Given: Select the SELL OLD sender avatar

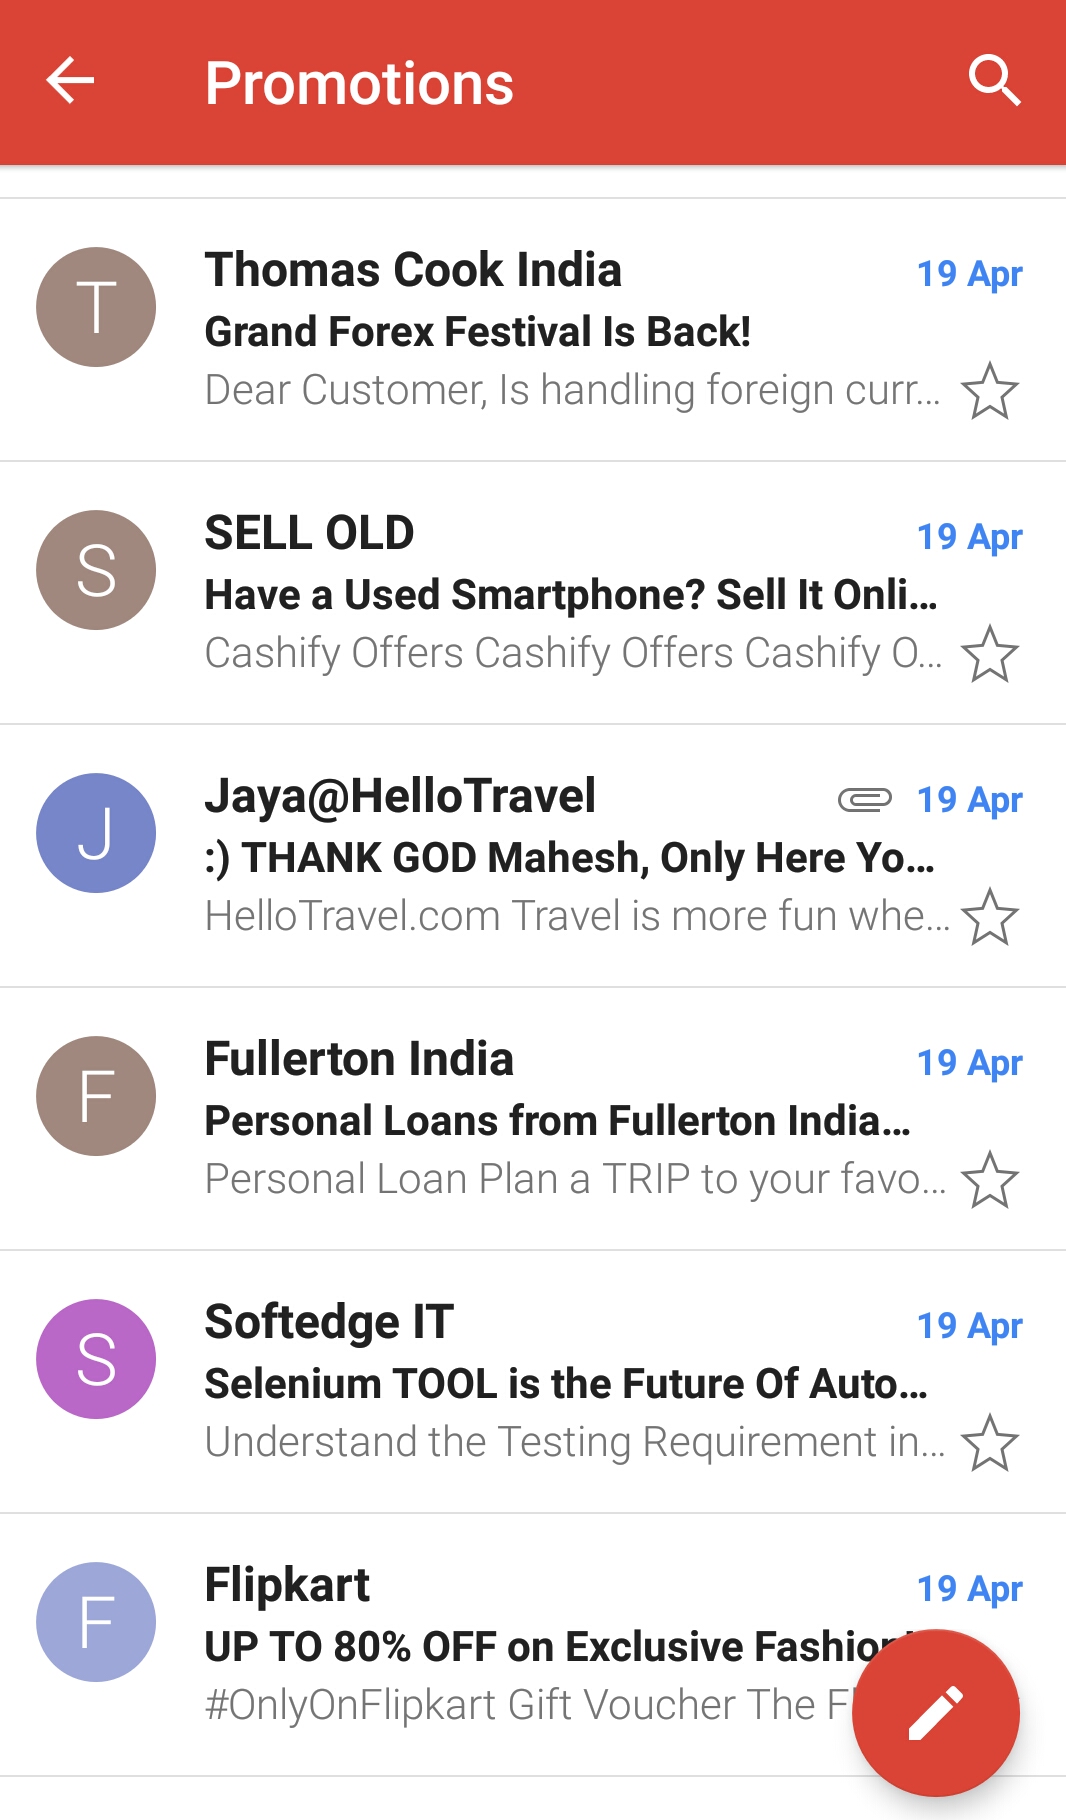Looking at the screenshot, I should (96, 570).
